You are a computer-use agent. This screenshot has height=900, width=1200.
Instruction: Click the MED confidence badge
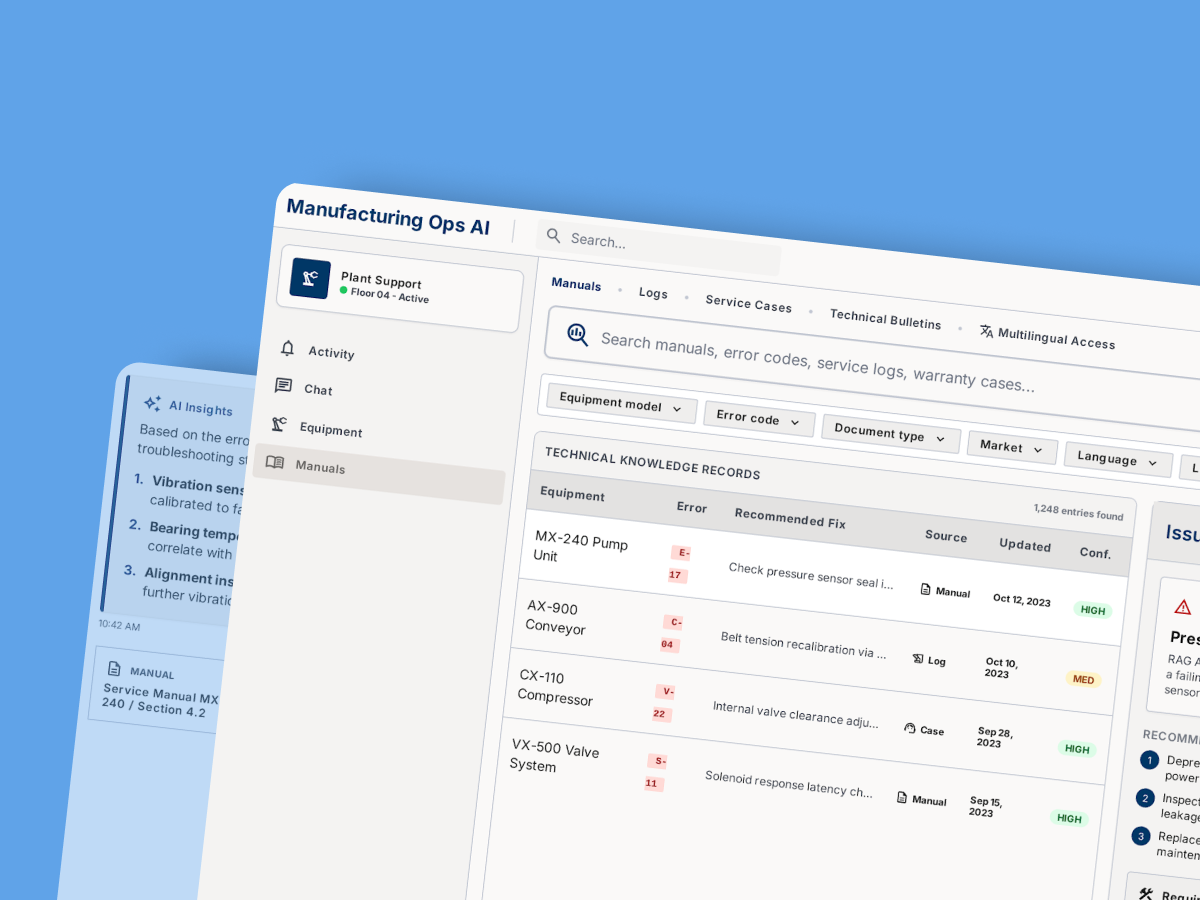click(x=1084, y=679)
